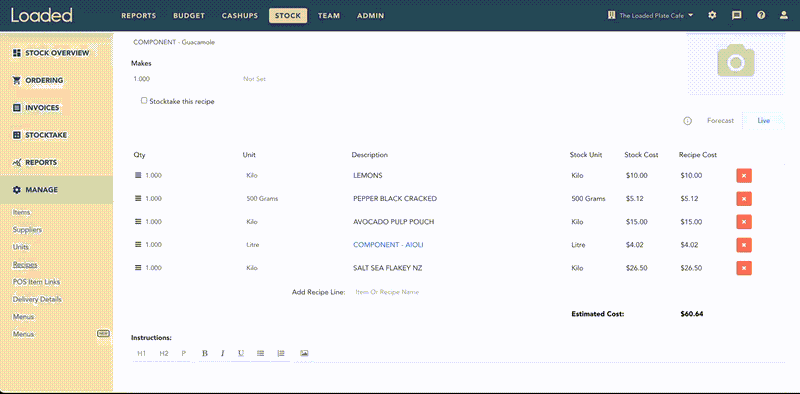Open Recipes under Manage
The height and width of the screenshot is (394, 800).
(x=25, y=264)
